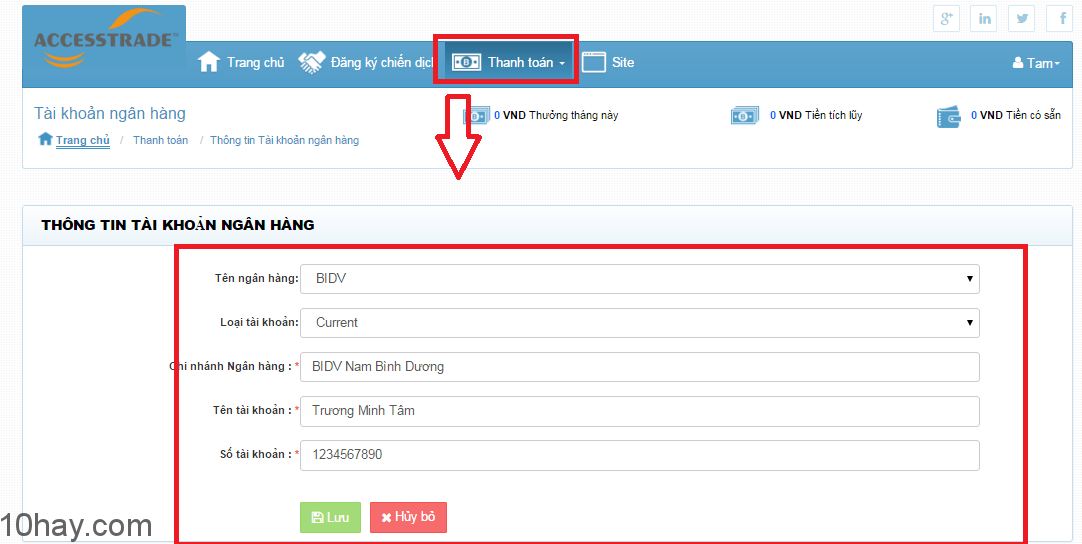Click the Thanh toán breadcrumb link
This screenshot has width=1082, height=544.
tap(160, 140)
